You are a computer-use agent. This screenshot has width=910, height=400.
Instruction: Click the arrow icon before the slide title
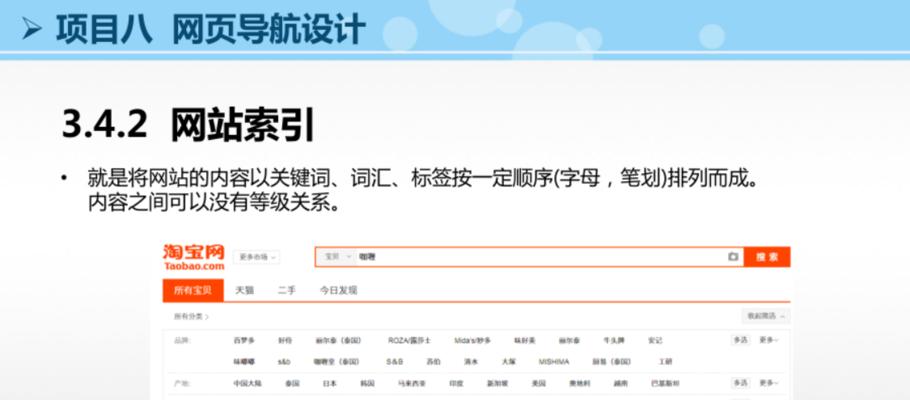(32, 28)
